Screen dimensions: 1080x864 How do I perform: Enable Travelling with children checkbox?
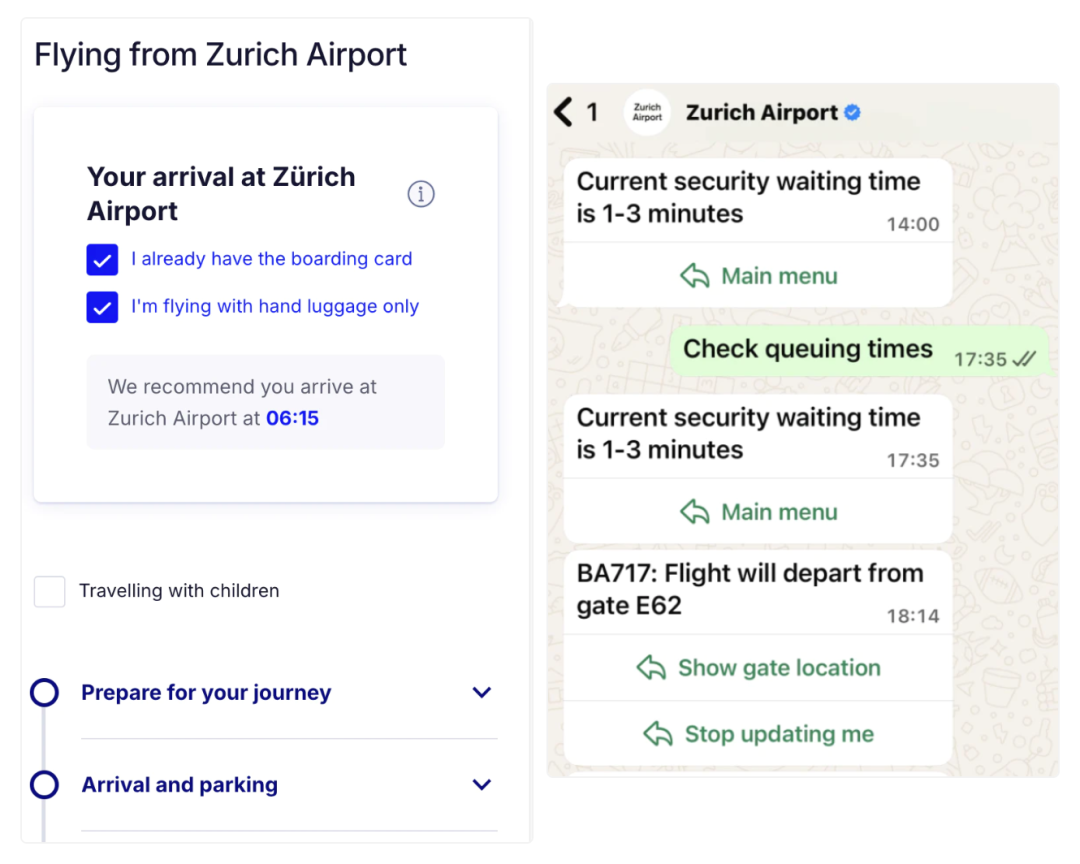click(50, 591)
